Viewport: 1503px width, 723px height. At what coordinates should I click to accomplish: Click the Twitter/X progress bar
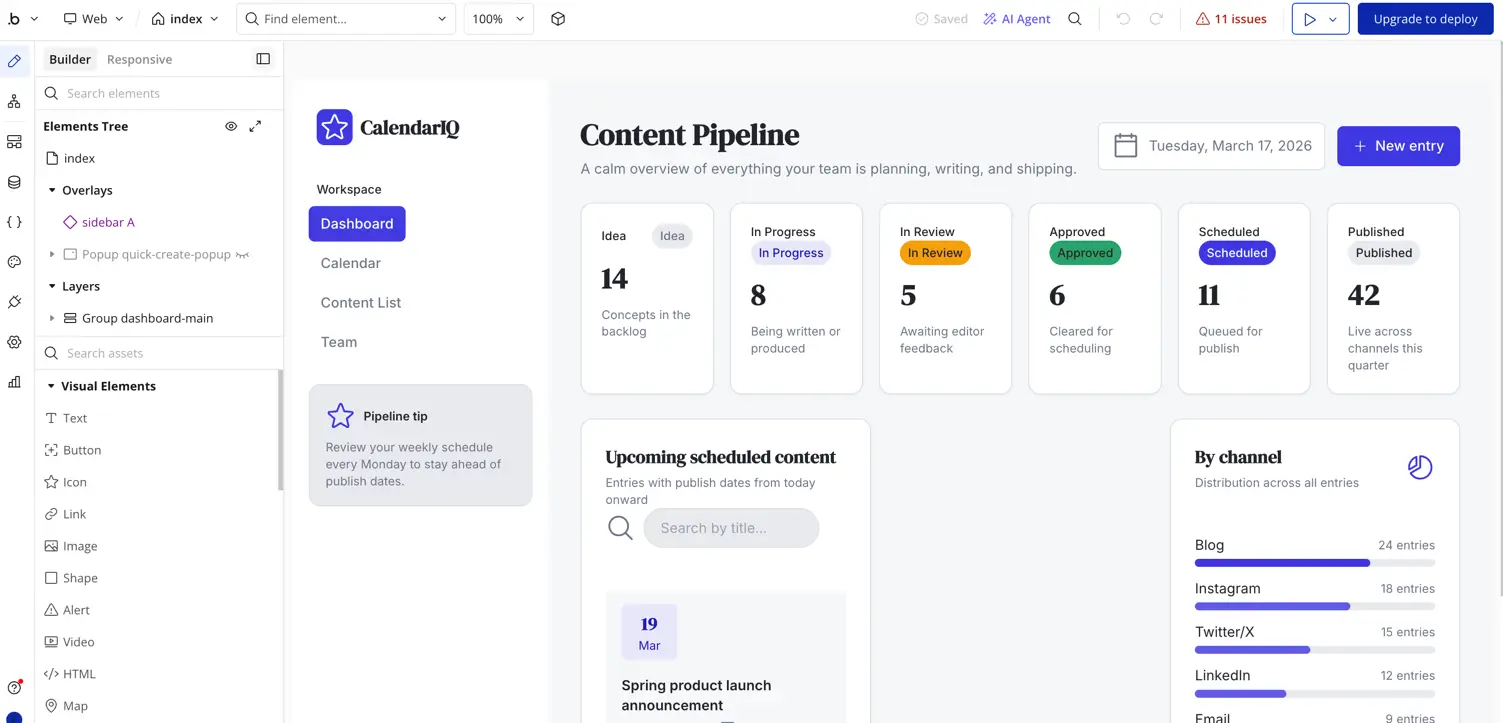tap(1314, 650)
